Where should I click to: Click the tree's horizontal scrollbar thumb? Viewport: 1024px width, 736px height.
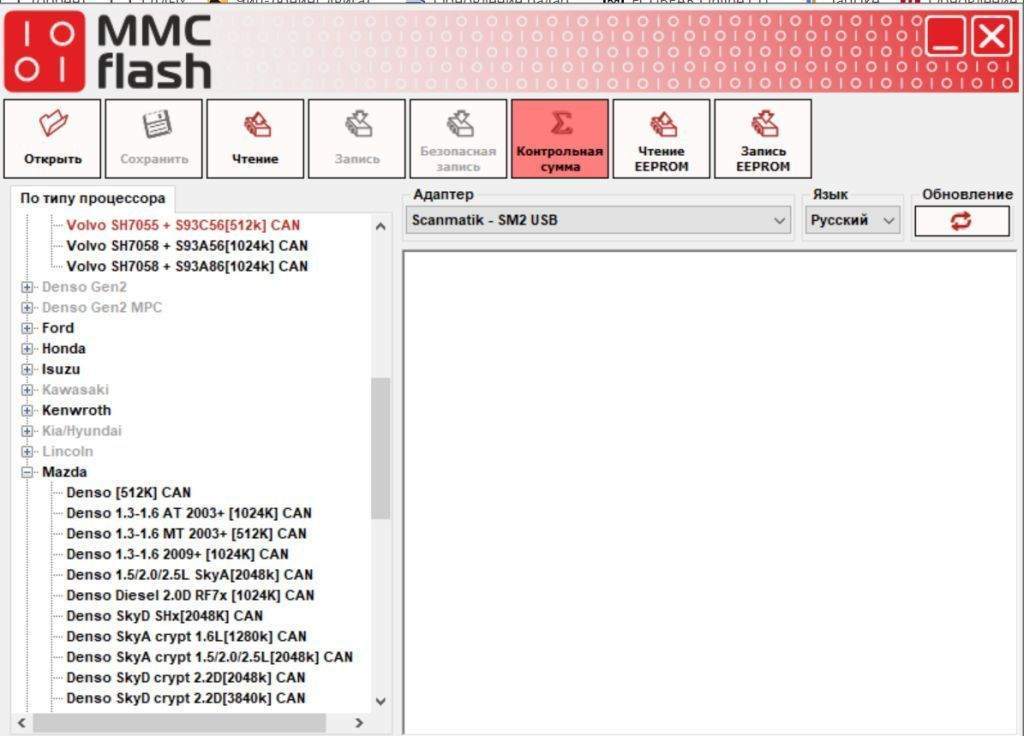pos(180,723)
